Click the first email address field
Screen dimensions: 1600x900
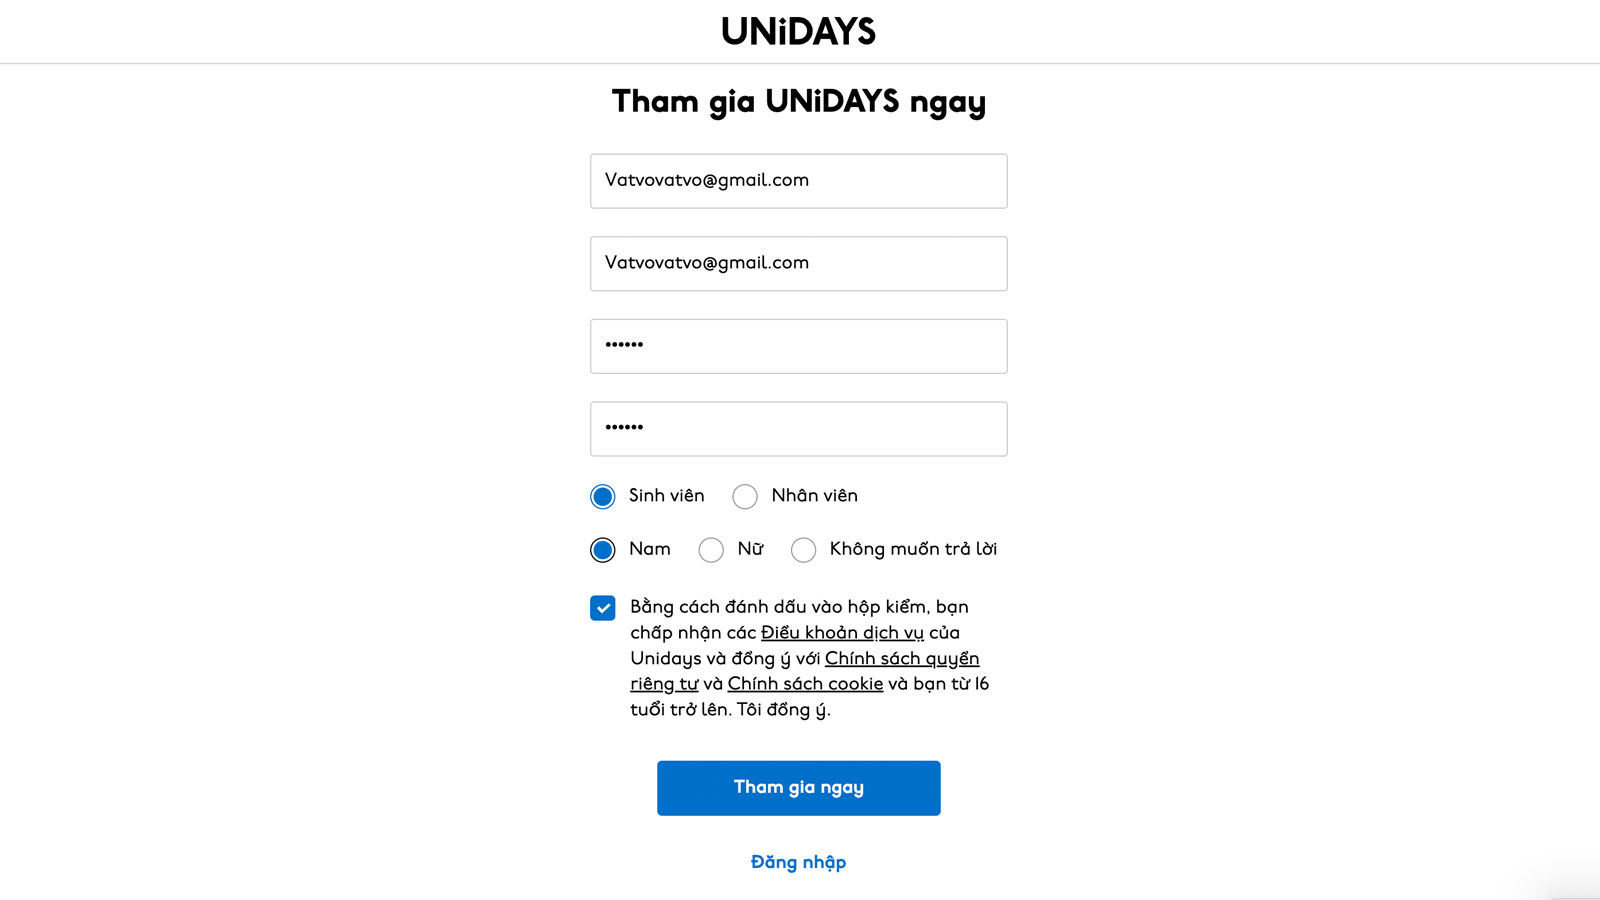point(798,181)
